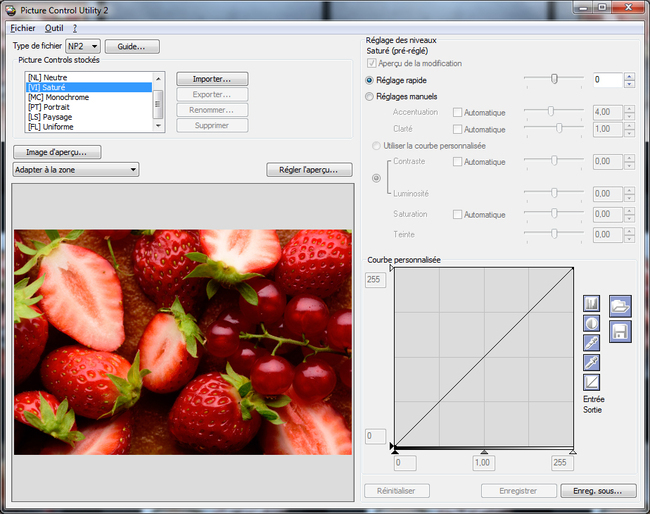Click the Régler l'aperçu... button
The height and width of the screenshot is (514, 650).
tap(309, 170)
